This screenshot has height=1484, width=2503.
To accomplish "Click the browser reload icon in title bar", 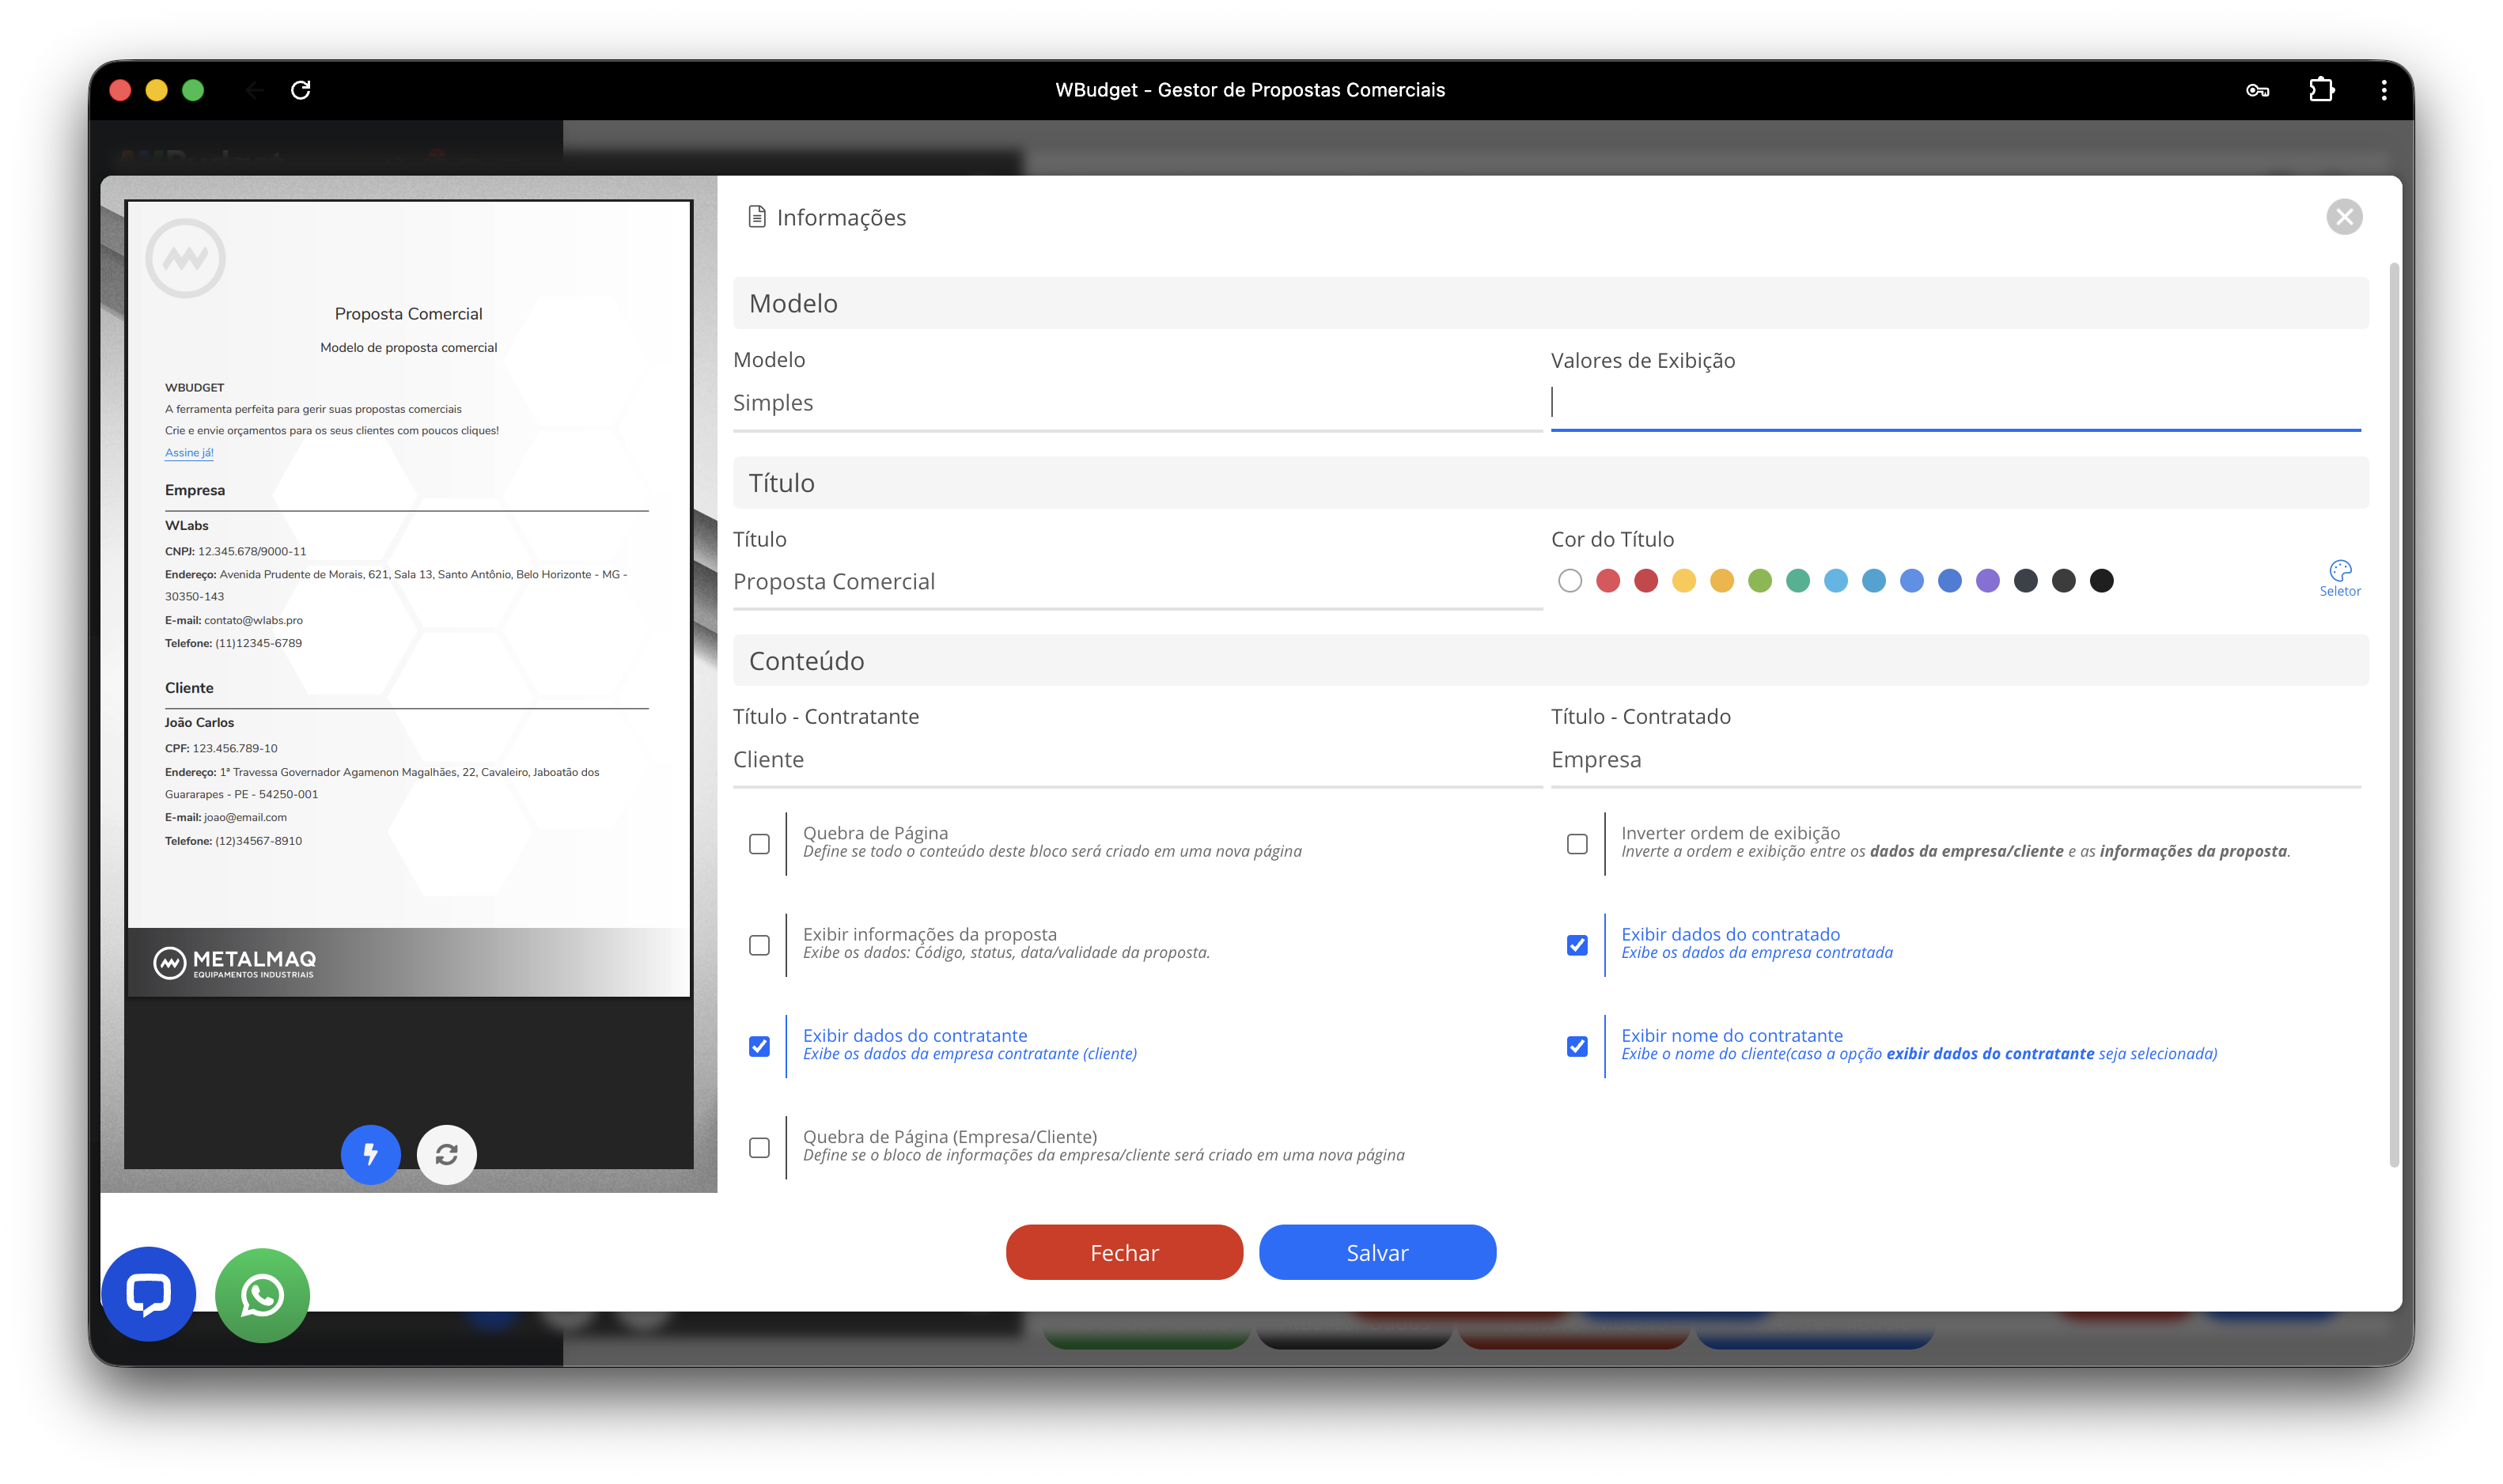I will click(x=300, y=90).
